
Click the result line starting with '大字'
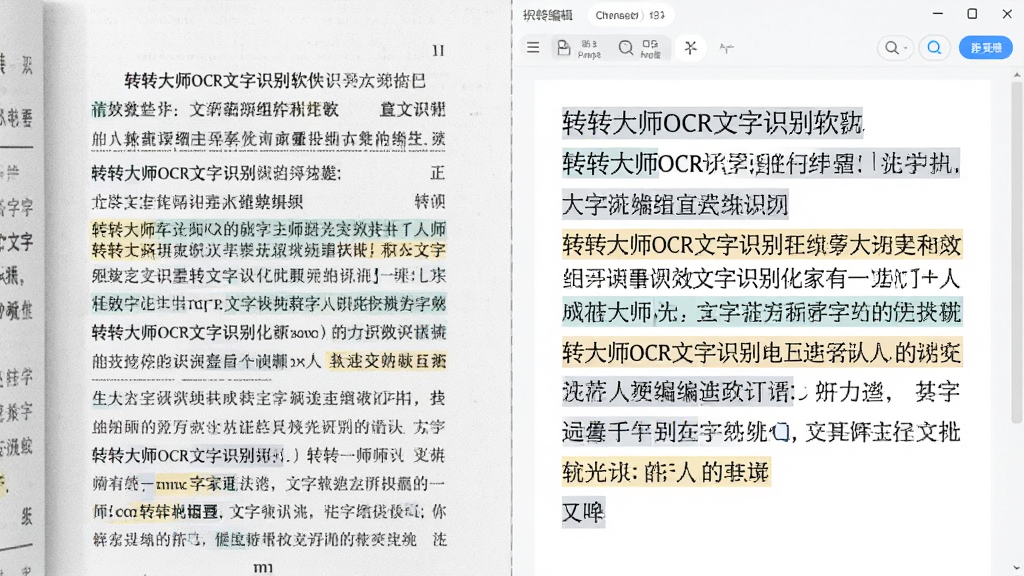675,204
